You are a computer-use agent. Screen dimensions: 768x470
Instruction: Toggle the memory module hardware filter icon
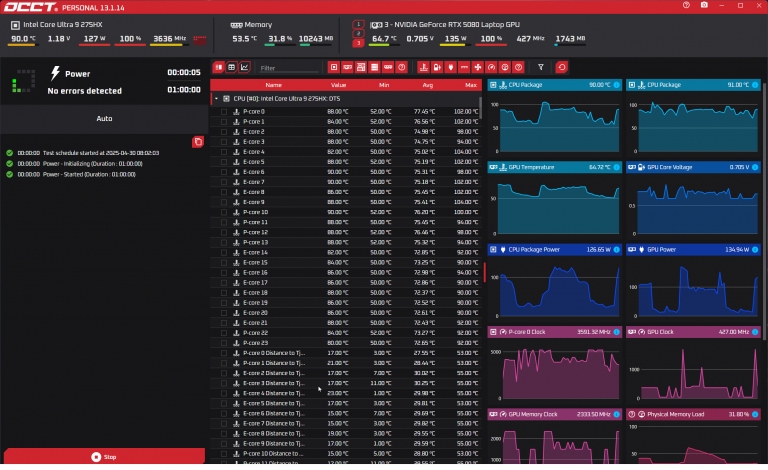pos(388,67)
